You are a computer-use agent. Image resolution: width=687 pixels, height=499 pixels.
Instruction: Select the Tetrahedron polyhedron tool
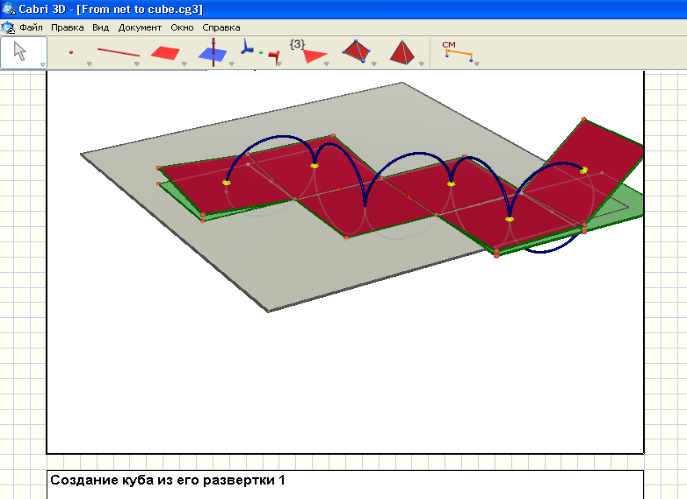click(355, 51)
